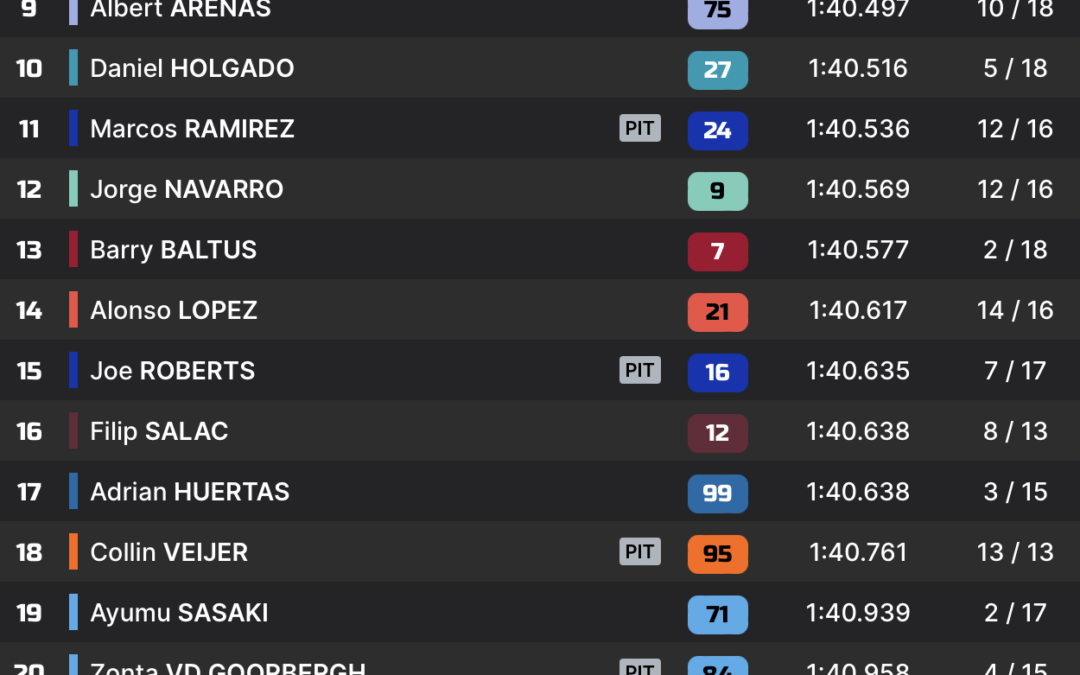Image resolution: width=1080 pixels, height=675 pixels.
Task: Click the PIT badge beside Marcos Ramirez
Action: tap(640, 128)
